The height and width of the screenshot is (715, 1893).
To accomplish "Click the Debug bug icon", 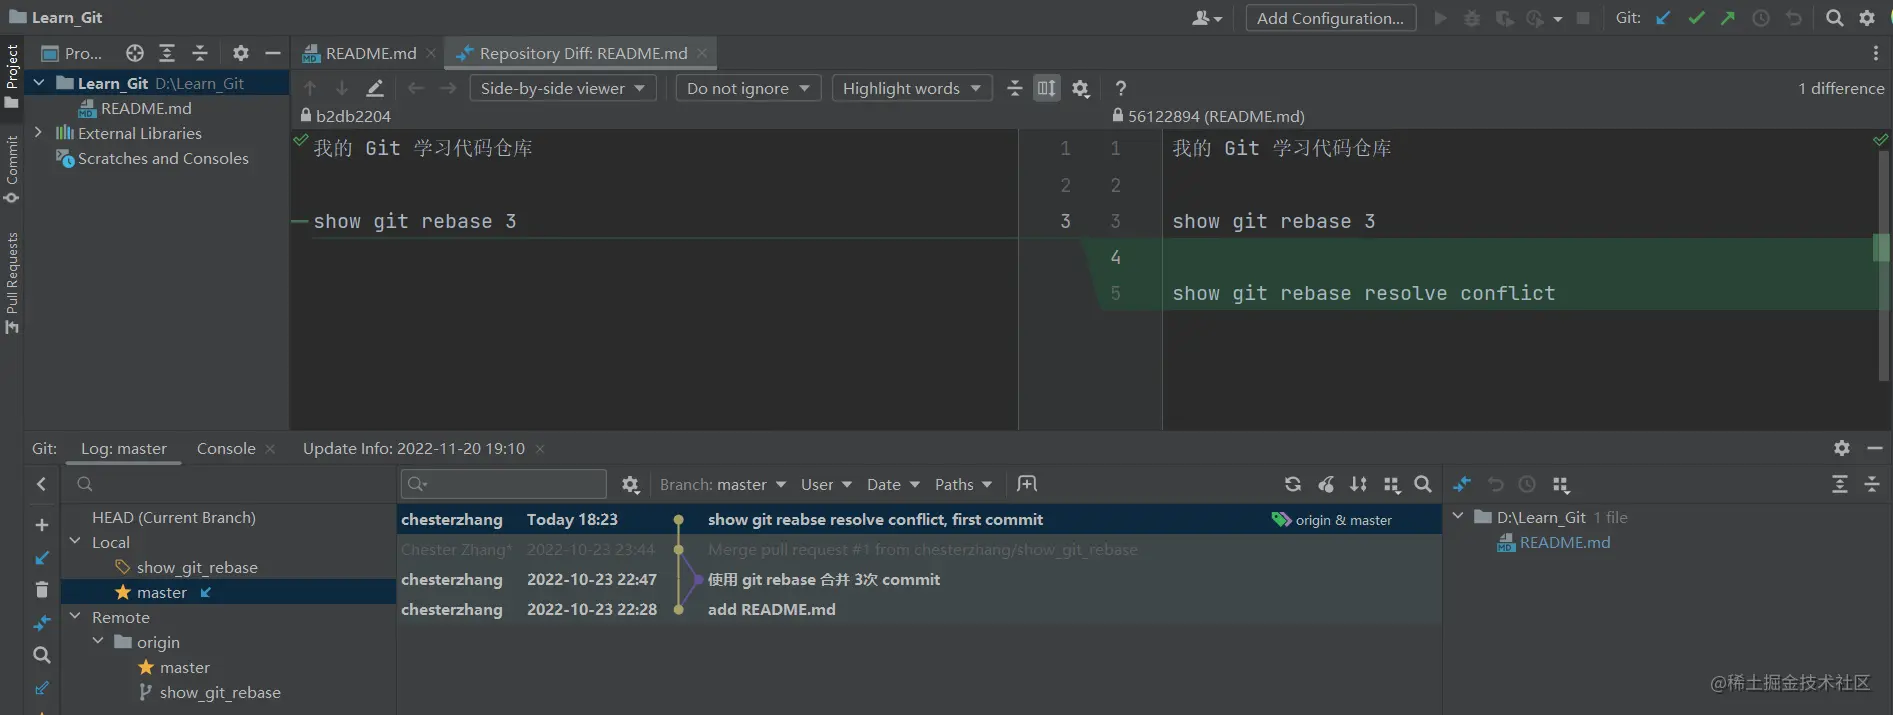I will pos(1472,18).
